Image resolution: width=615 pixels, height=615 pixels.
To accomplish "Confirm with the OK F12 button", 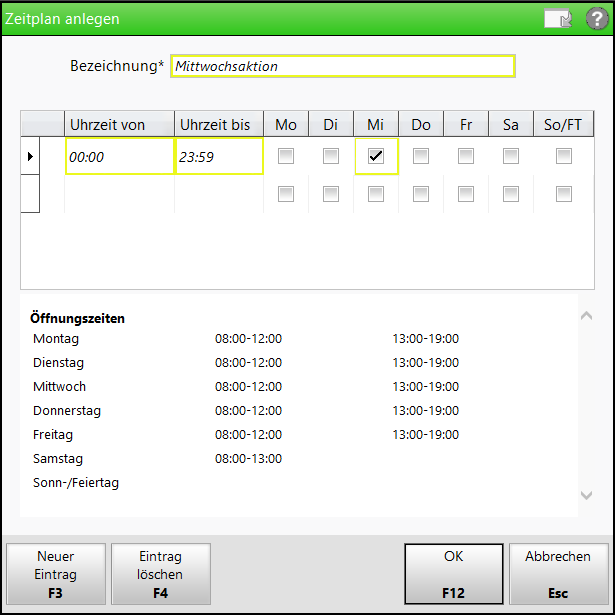I will (453, 574).
